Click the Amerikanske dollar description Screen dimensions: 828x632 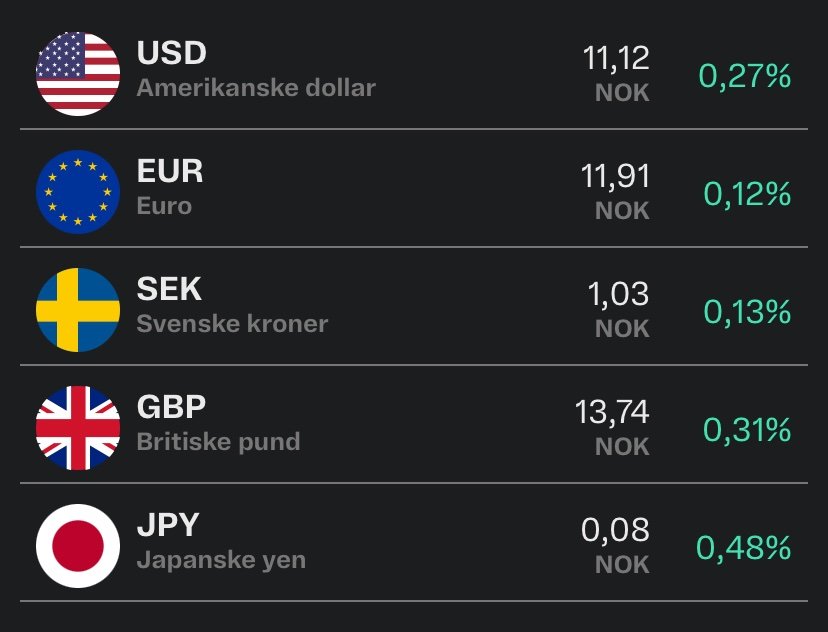[x=256, y=88]
